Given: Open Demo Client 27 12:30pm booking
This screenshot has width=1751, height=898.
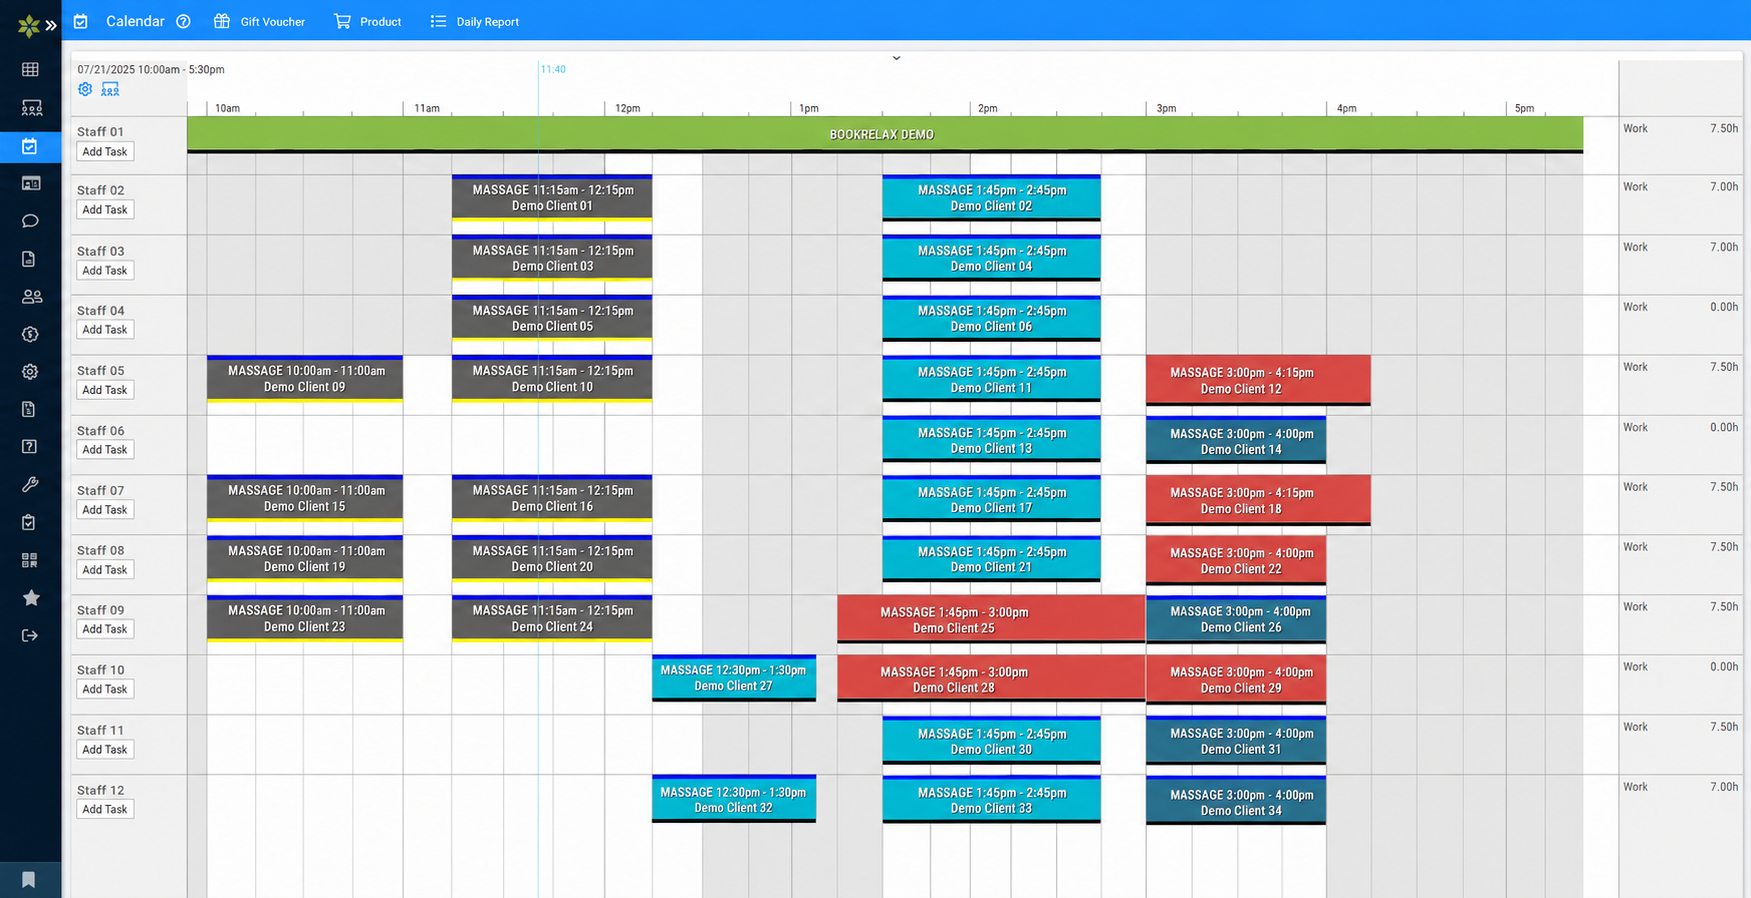Looking at the screenshot, I should click(x=734, y=678).
